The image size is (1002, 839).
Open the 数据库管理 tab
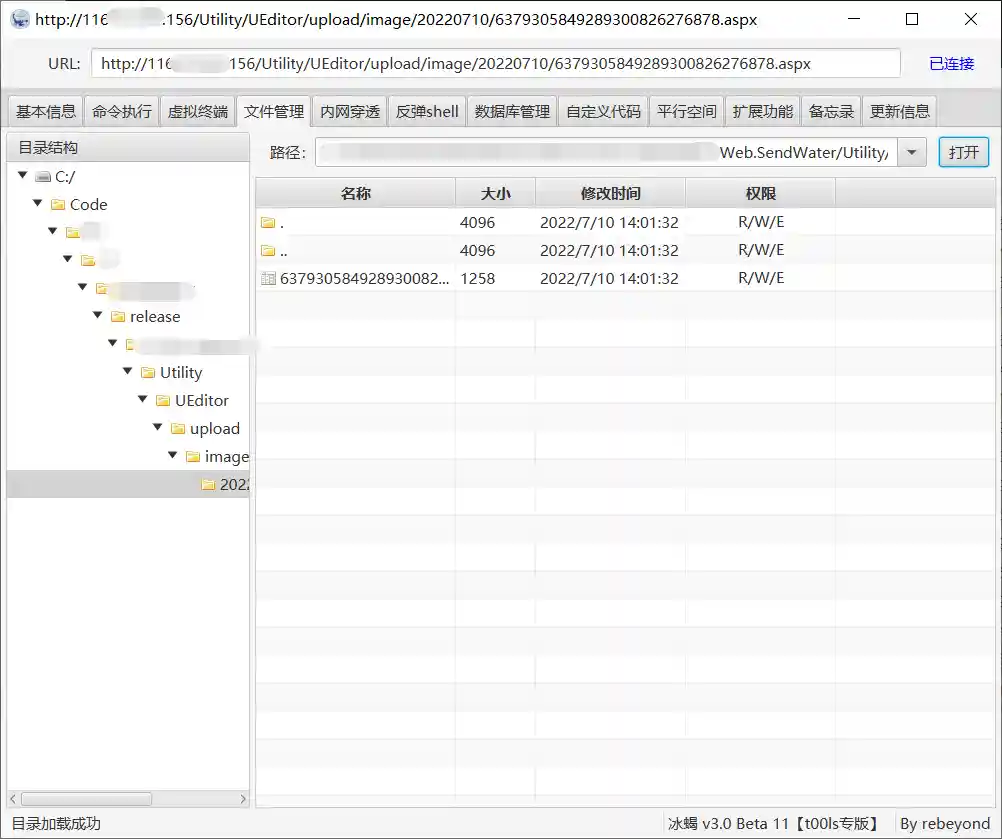tap(512, 111)
